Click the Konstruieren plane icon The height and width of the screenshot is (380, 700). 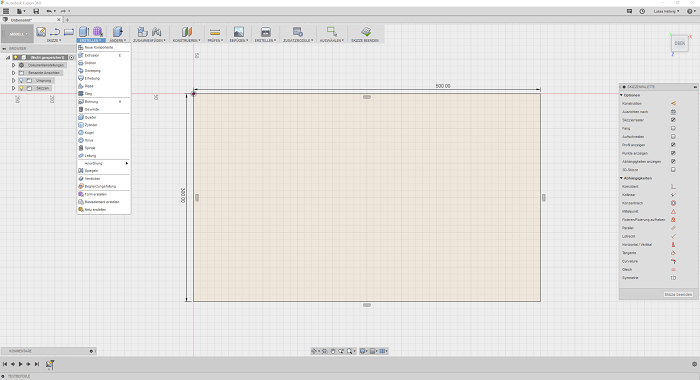pyautogui.click(x=187, y=32)
